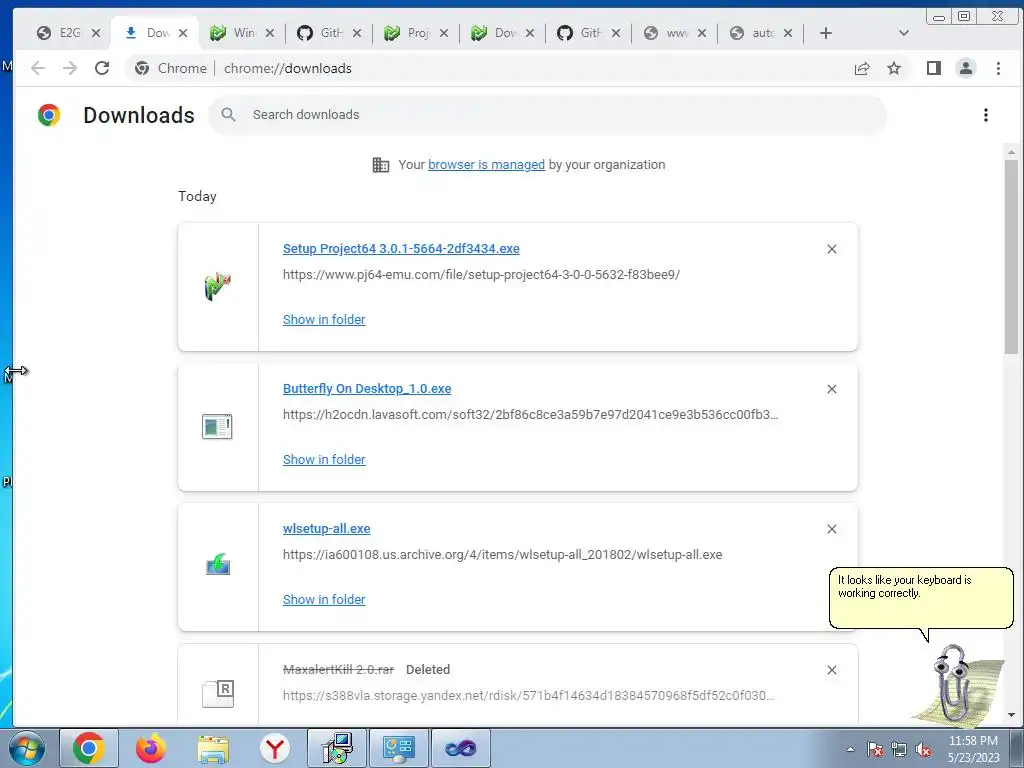Viewport: 1024px width, 768px height.
Task: Click the Project64 setup file icon
Action: pyautogui.click(x=217, y=287)
